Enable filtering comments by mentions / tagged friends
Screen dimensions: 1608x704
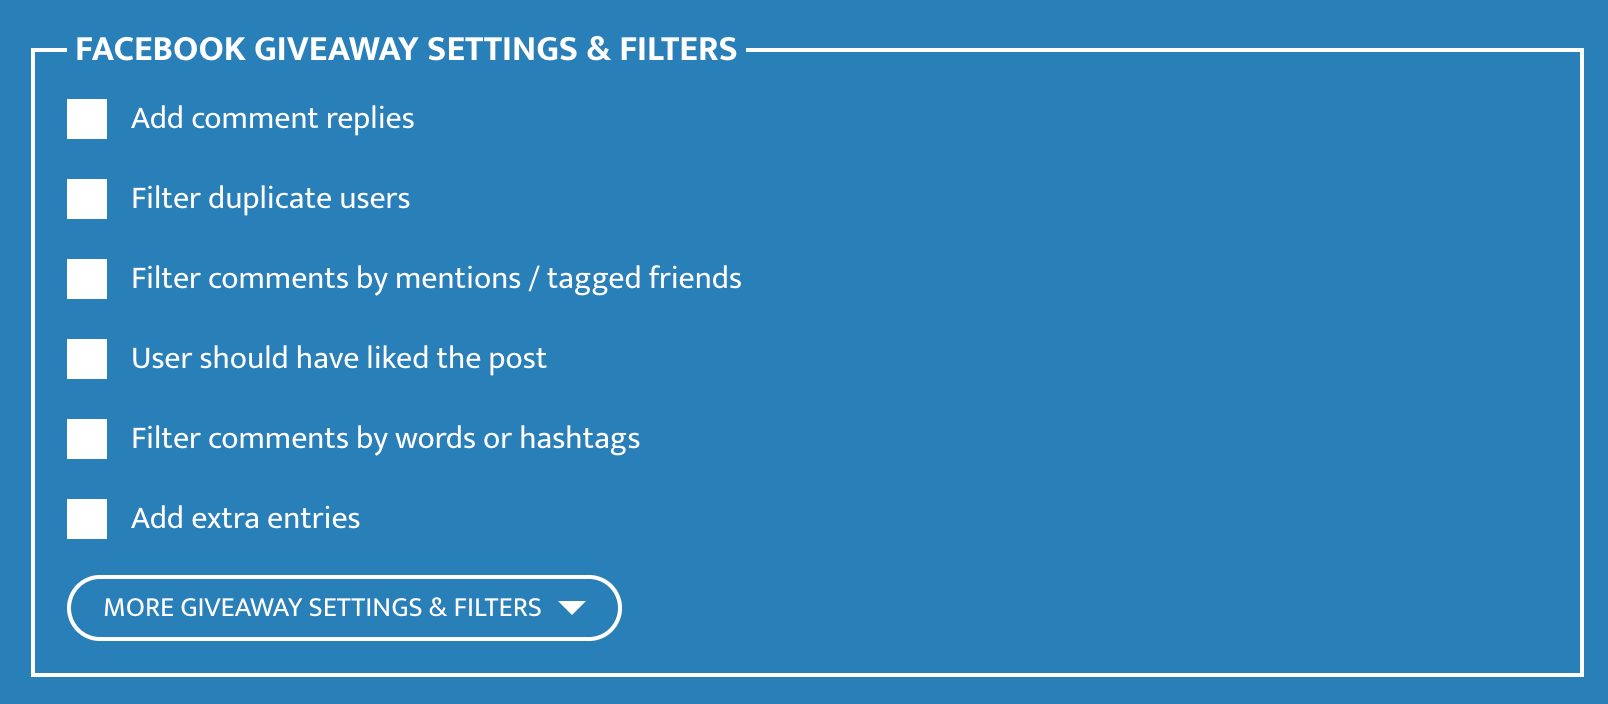pyautogui.click(x=86, y=278)
